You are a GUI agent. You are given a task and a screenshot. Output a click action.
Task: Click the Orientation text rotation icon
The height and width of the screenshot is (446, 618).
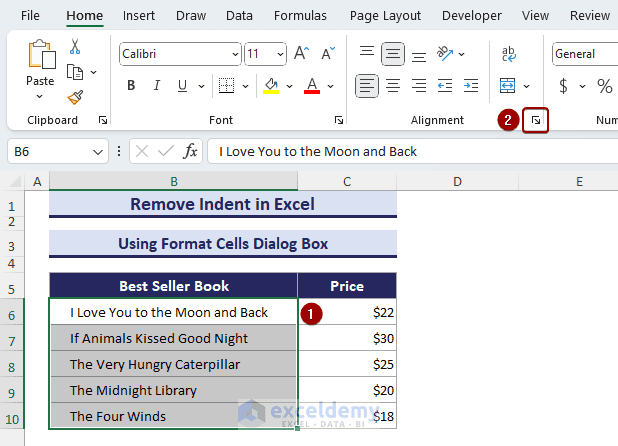click(445, 54)
